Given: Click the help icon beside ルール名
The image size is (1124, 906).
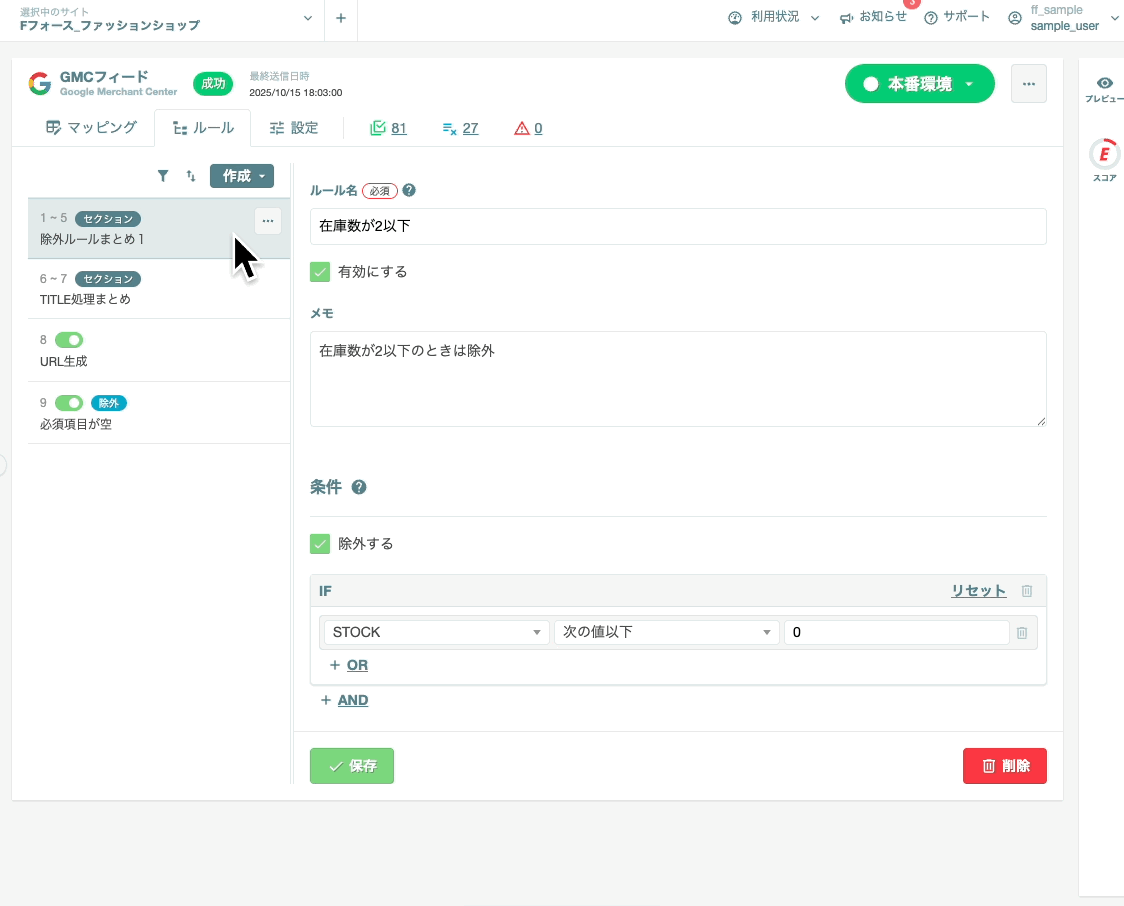Looking at the screenshot, I should click(x=409, y=191).
